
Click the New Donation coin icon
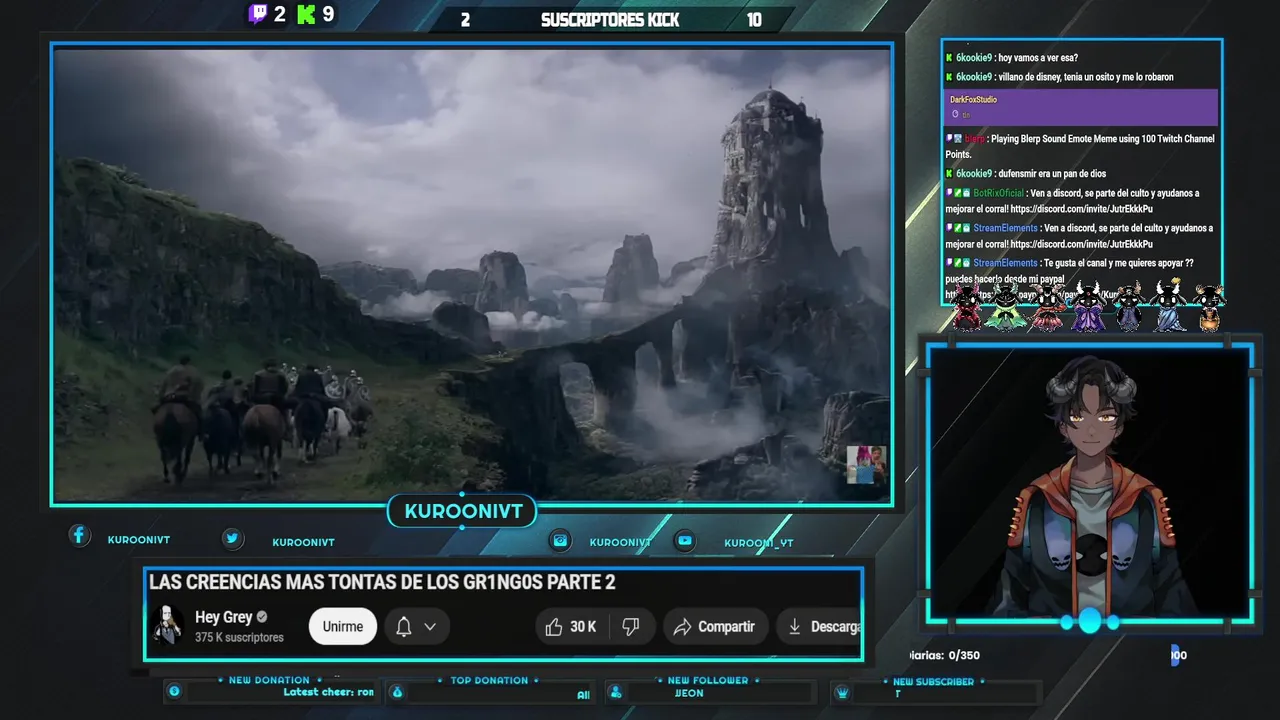coord(175,692)
